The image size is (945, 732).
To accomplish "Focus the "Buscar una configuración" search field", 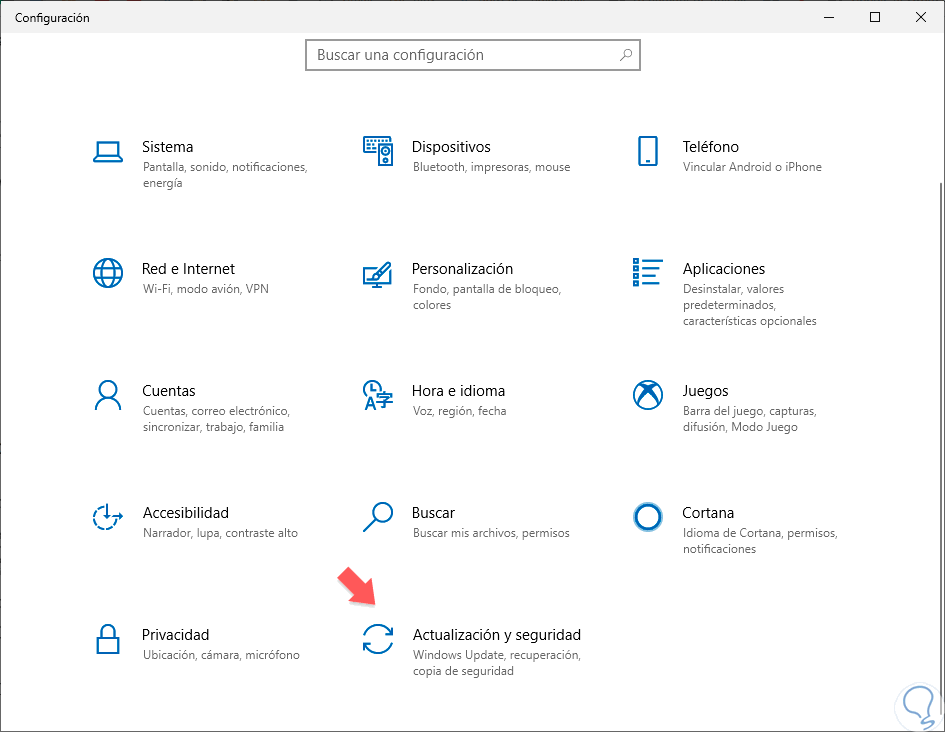I will click(x=460, y=55).
